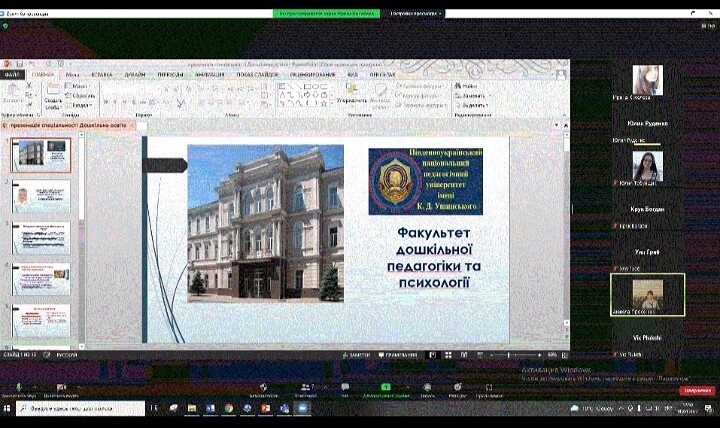
Task: Open the Упорядочить arrange dropdown
Action: coord(351,95)
